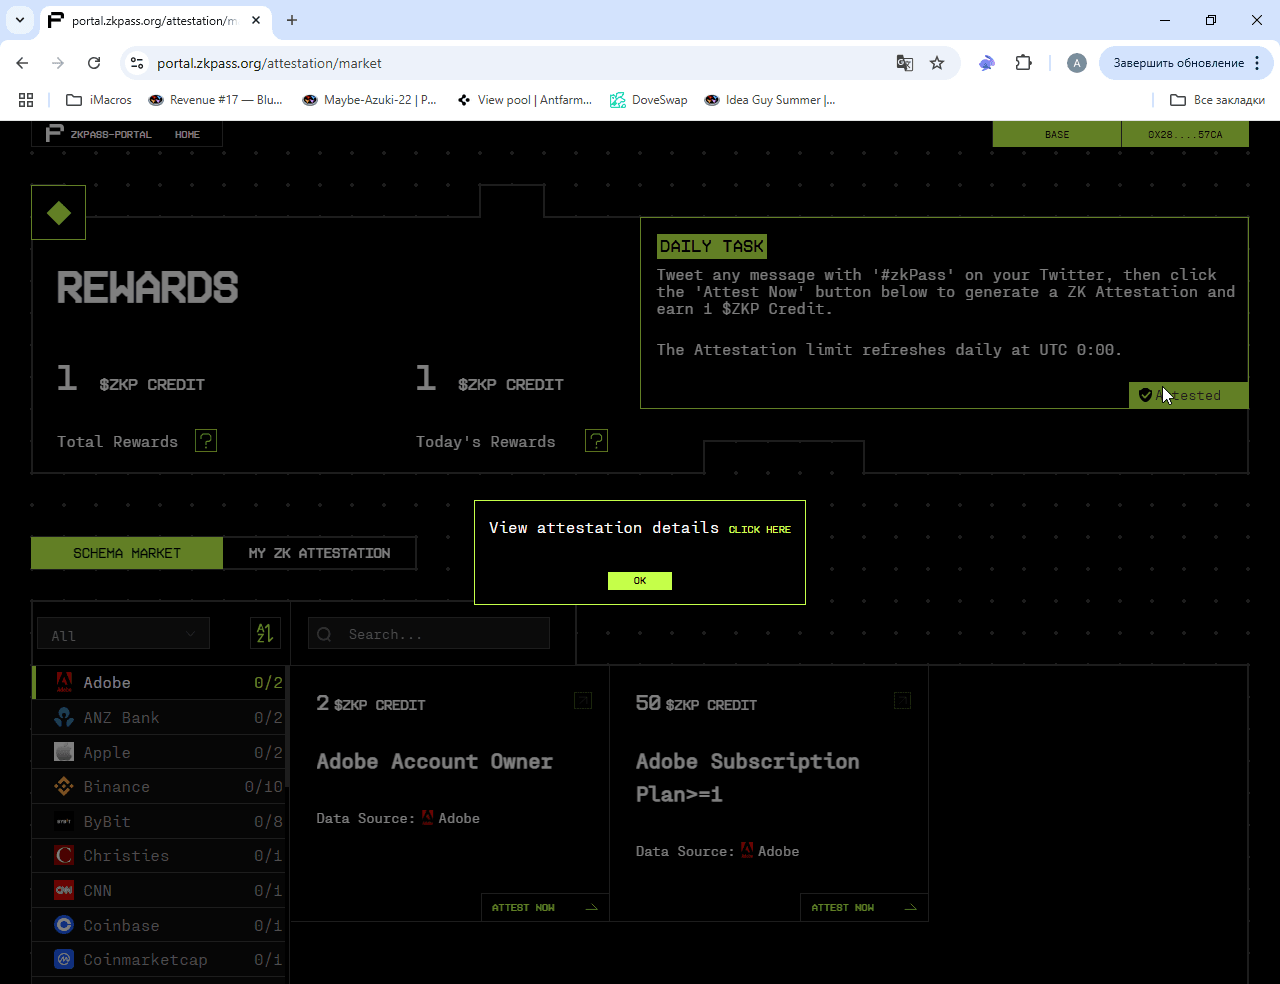Select Coinbase in the source list

159,925
